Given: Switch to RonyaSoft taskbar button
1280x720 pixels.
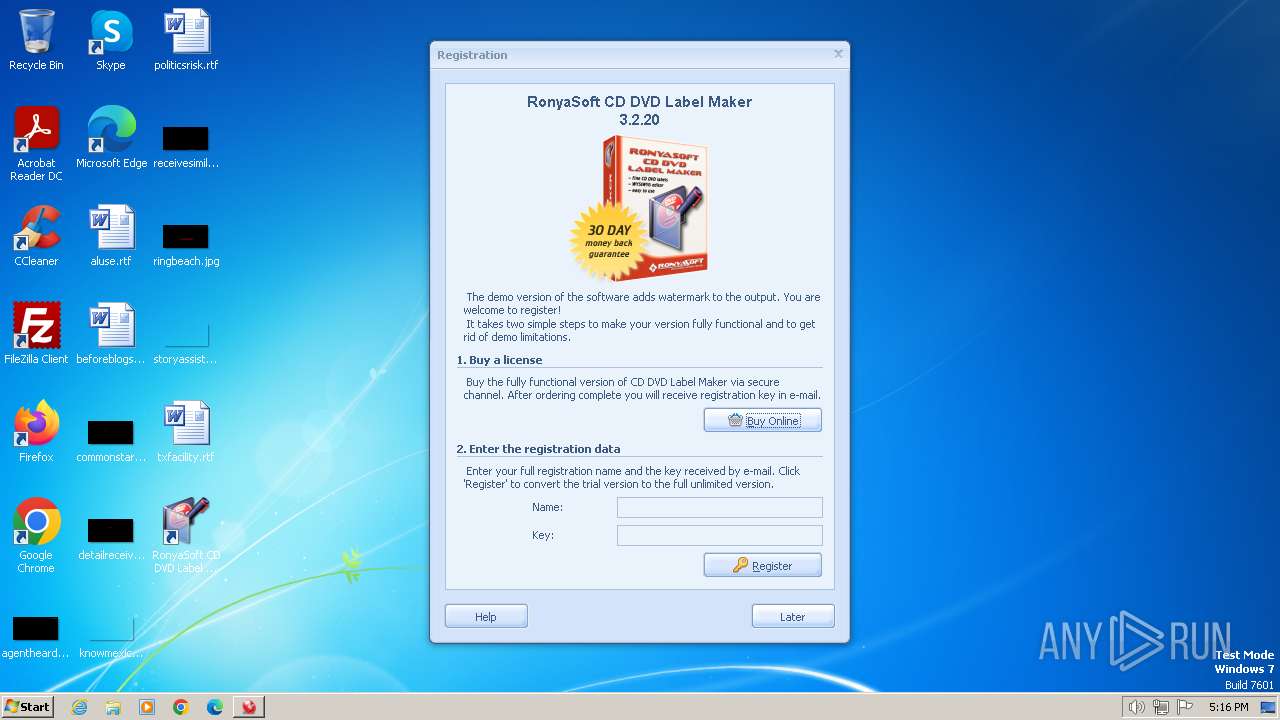Looking at the screenshot, I should click(249, 707).
